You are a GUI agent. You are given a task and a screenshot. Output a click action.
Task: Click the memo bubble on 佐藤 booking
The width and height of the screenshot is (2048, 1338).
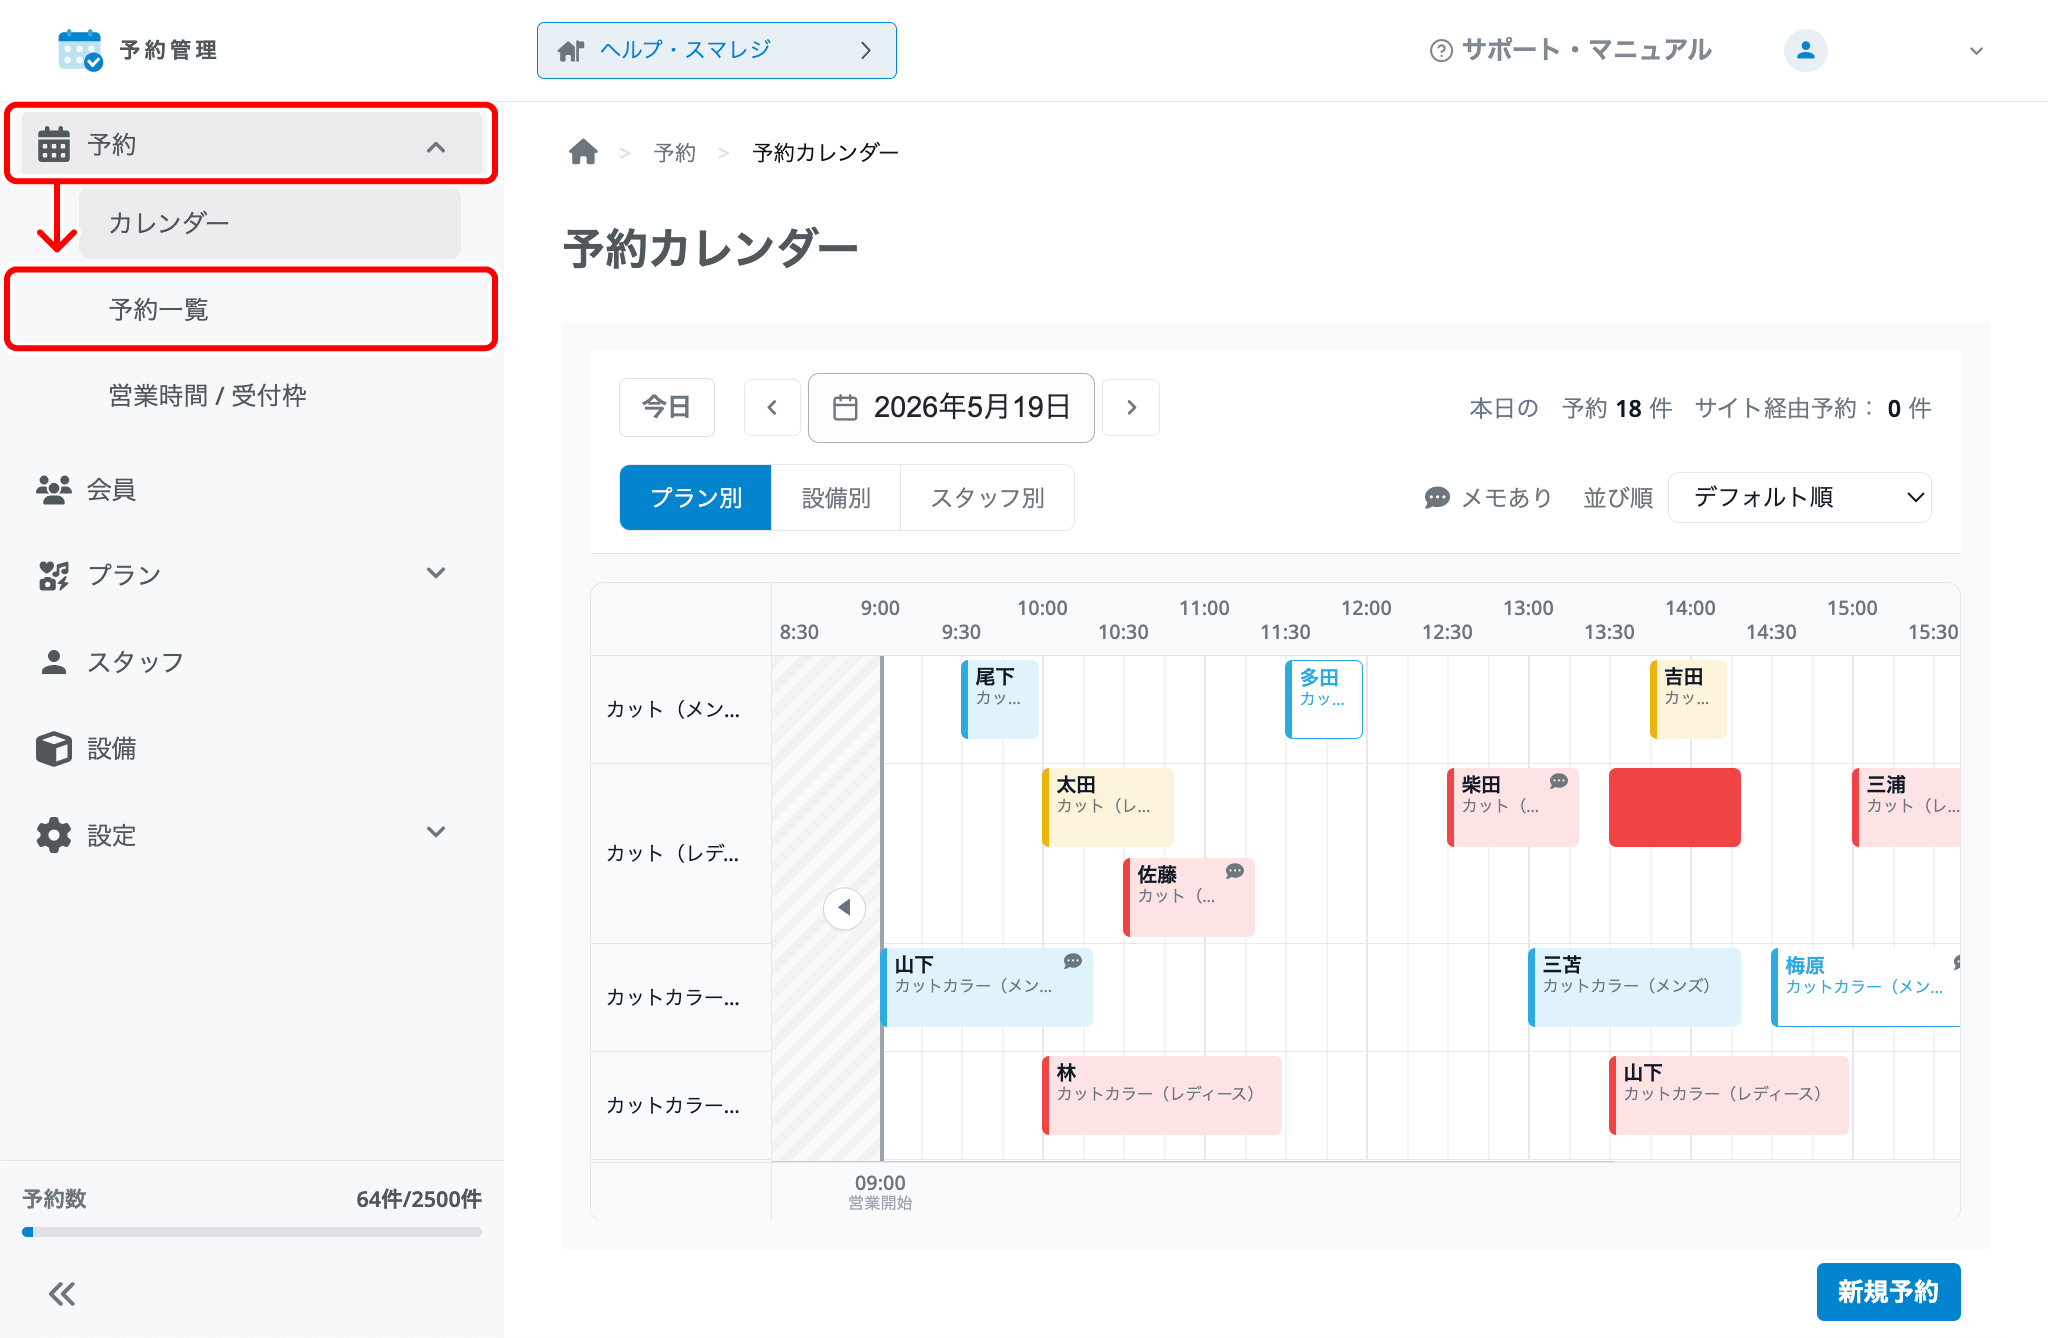click(x=1235, y=871)
